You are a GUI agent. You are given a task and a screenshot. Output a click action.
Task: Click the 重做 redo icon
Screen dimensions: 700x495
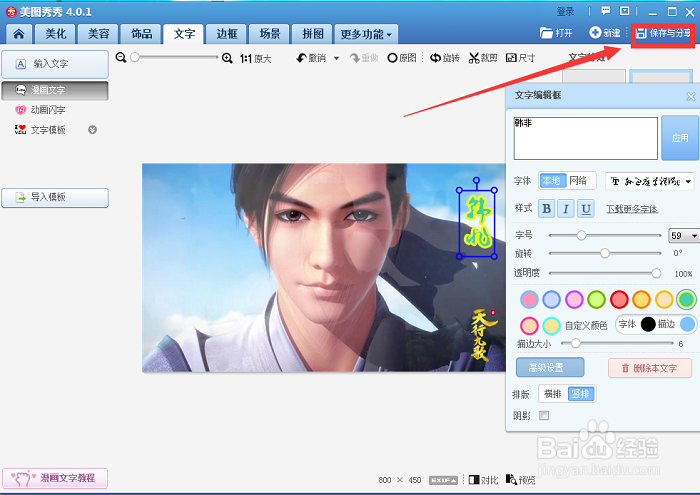pos(355,58)
